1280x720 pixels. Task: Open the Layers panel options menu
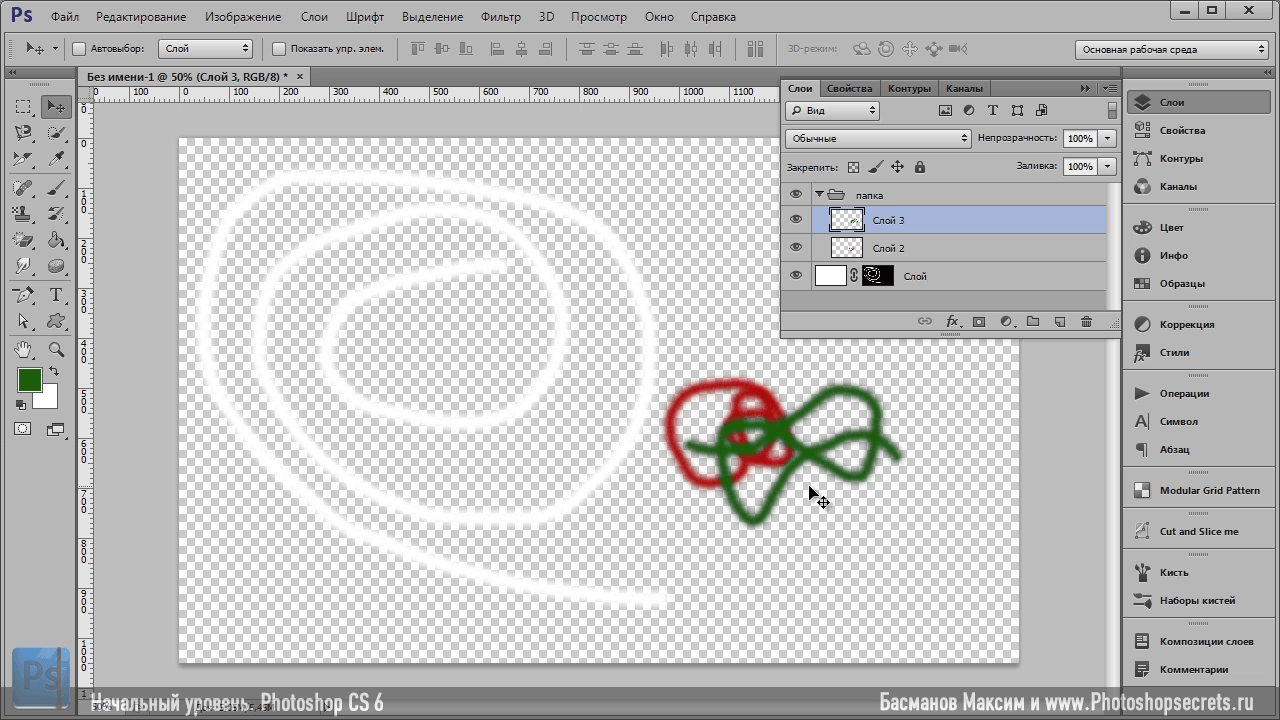coord(1109,89)
